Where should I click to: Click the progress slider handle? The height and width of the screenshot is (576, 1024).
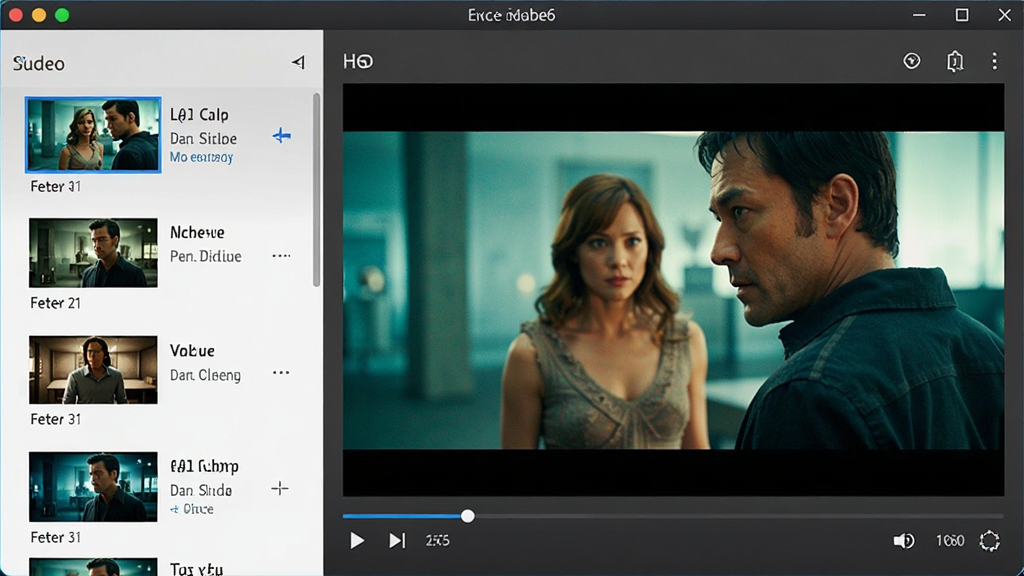pyautogui.click(x=468, y=516)
